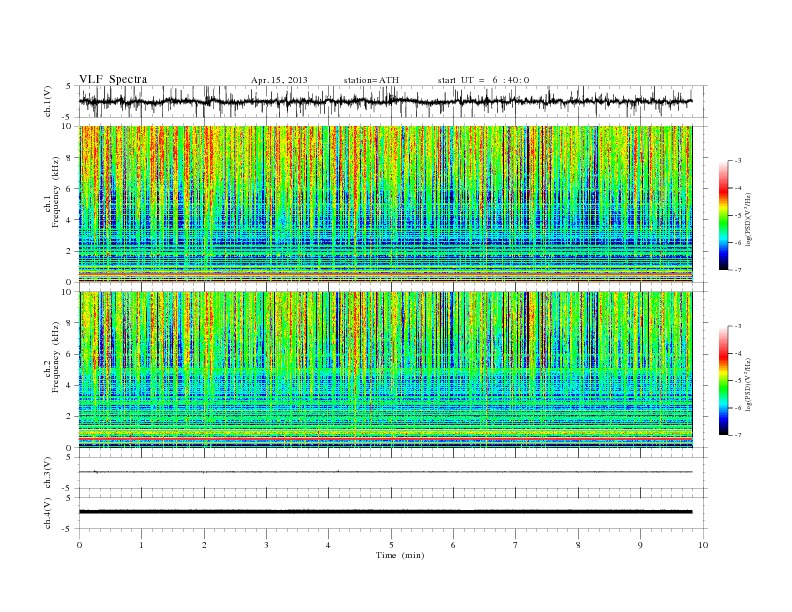This screenshot has width=792, height=612.
Task: Click the "Time (min)" x-axis label
Action: click(x=400, y=555)
